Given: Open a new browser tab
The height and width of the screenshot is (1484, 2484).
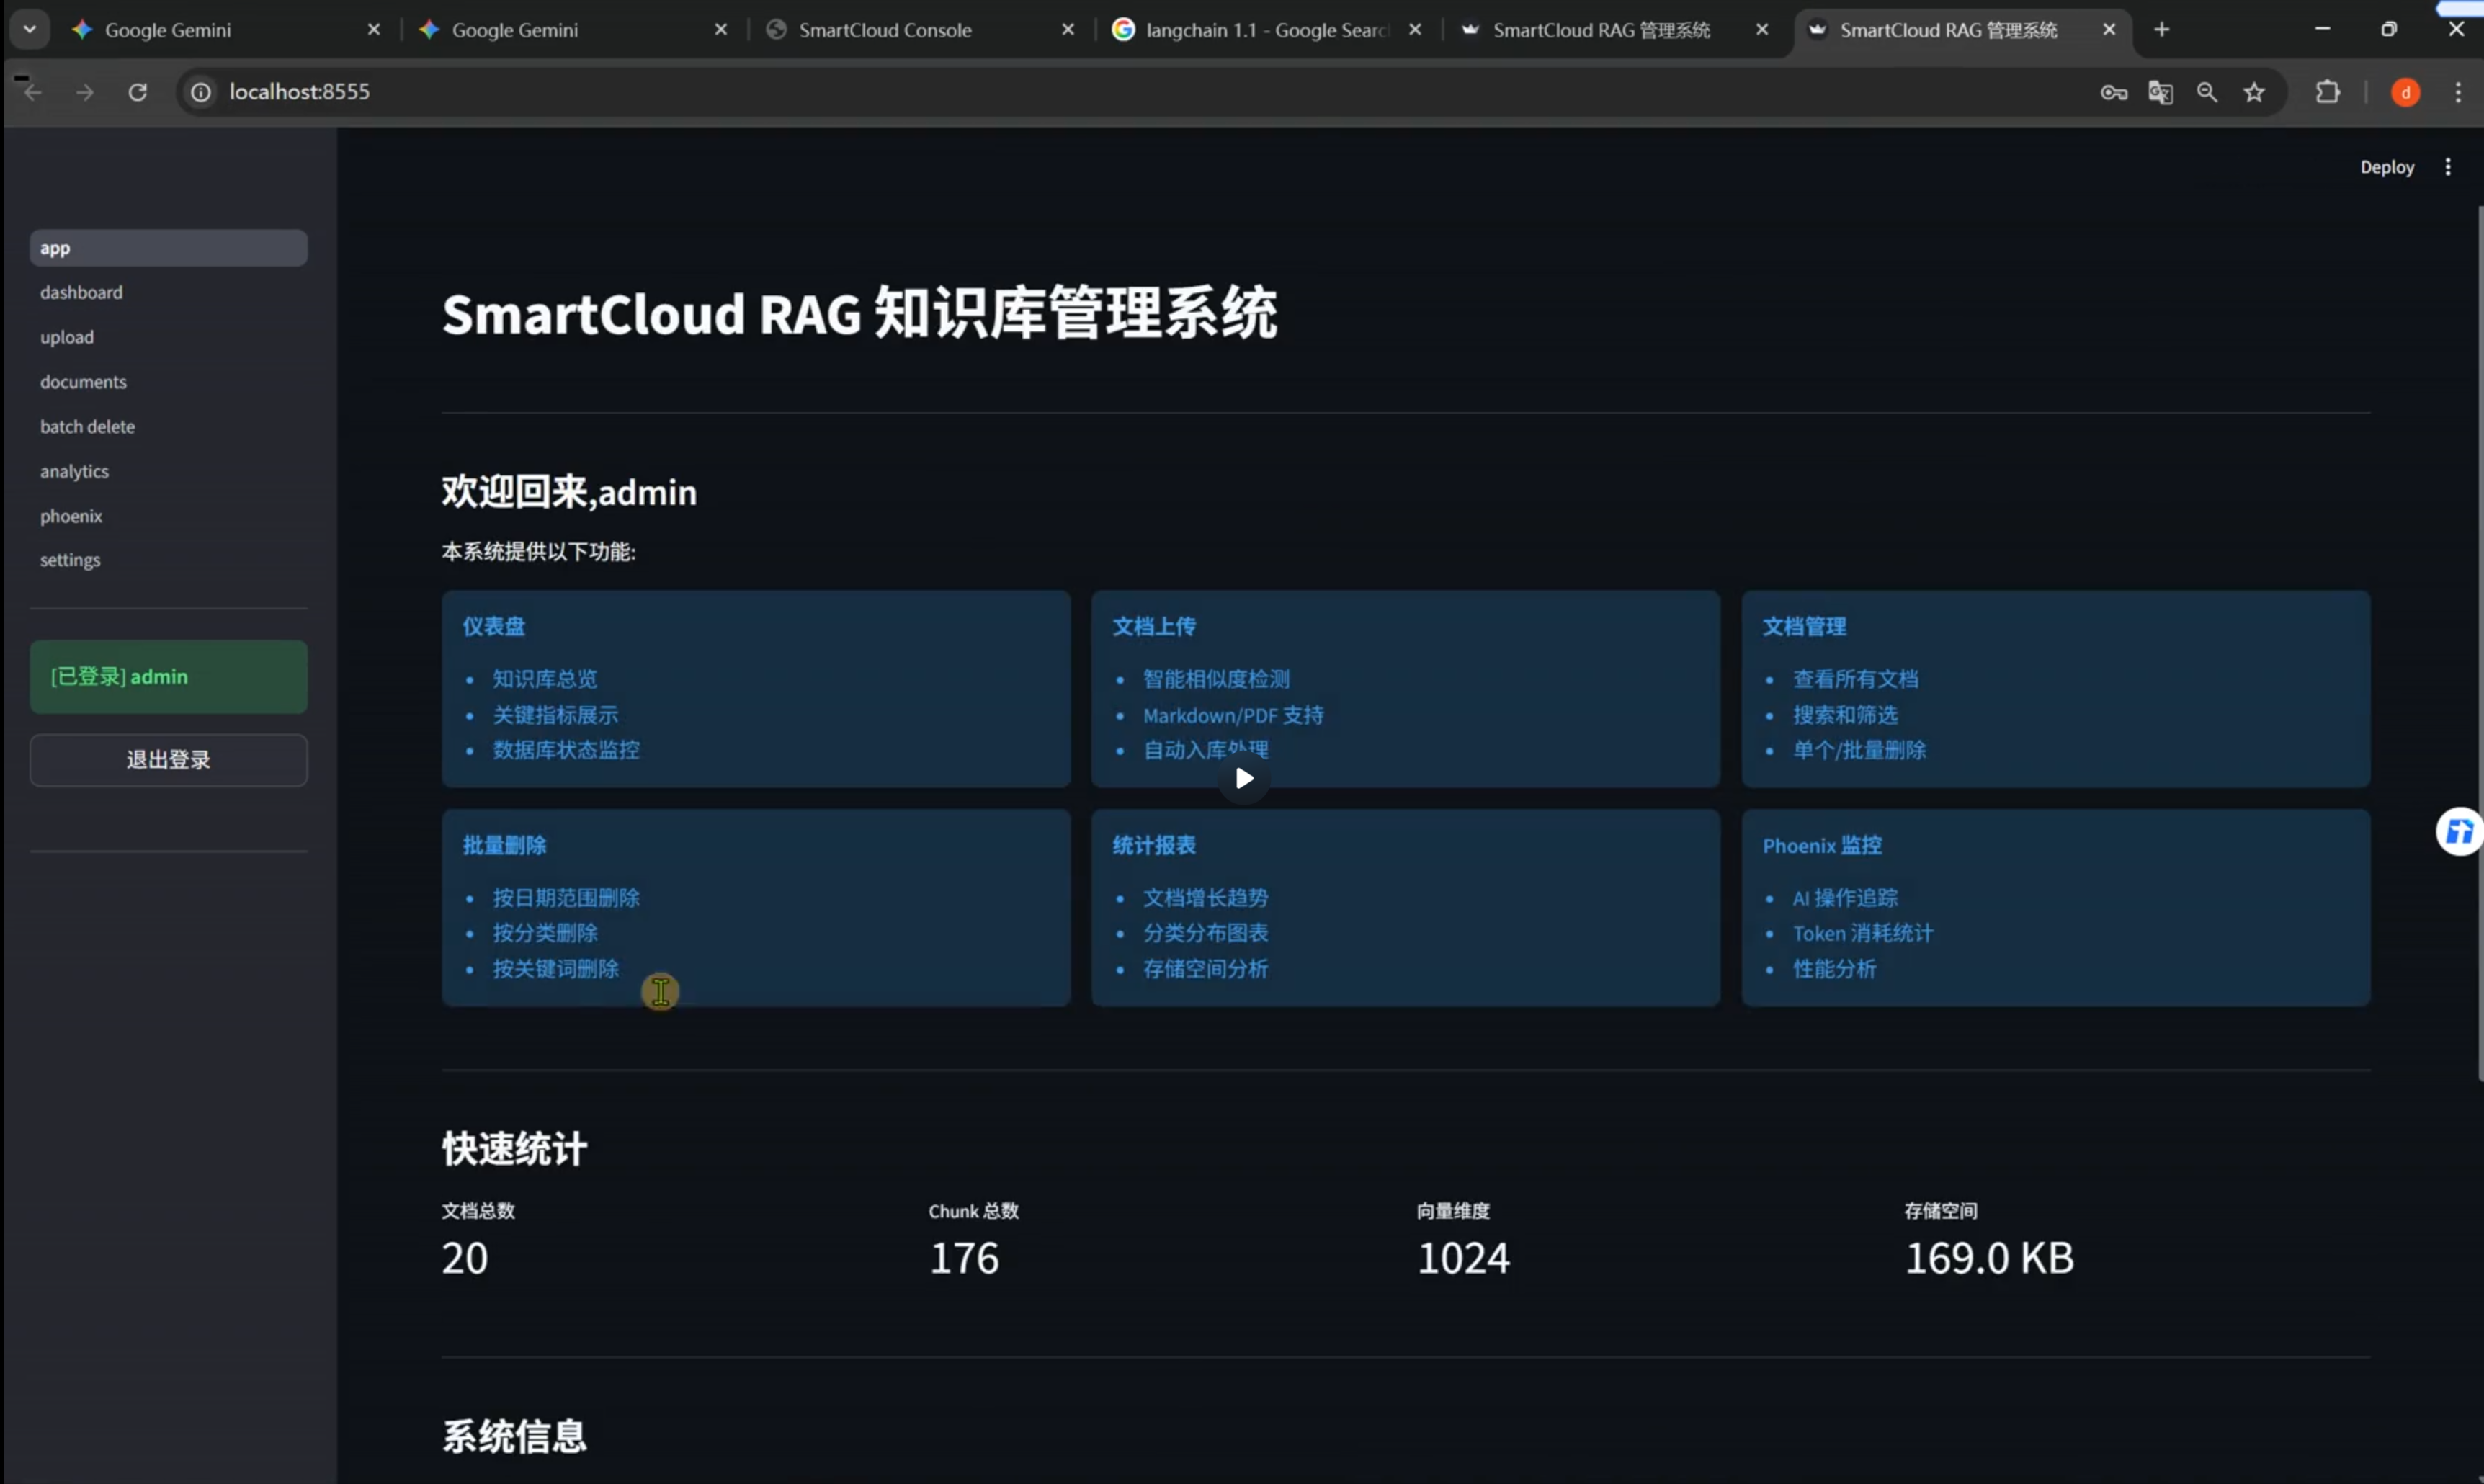Looking at the screenshot, I should coord(2161,30).
